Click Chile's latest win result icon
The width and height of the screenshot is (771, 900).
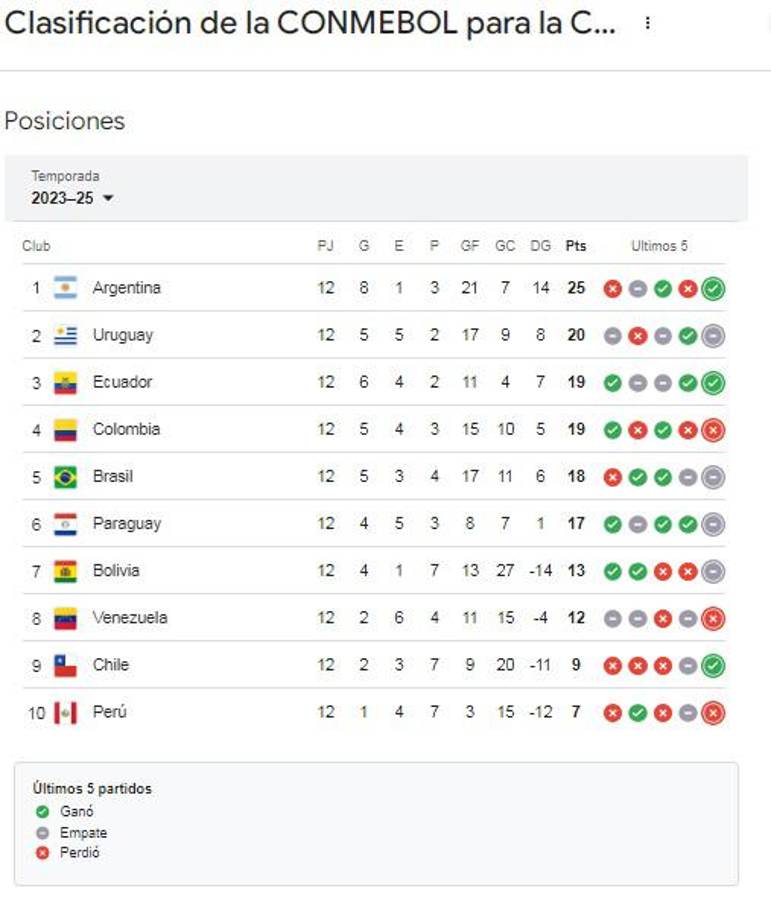click(713, 666)
